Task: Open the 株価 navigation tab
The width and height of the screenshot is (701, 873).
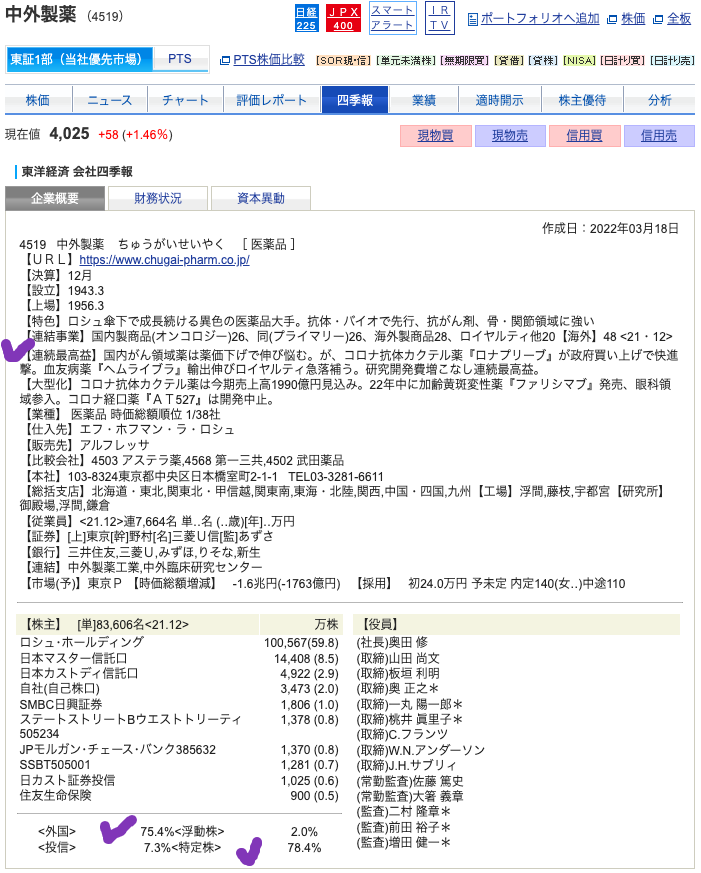Action: (x=38, y=100)
